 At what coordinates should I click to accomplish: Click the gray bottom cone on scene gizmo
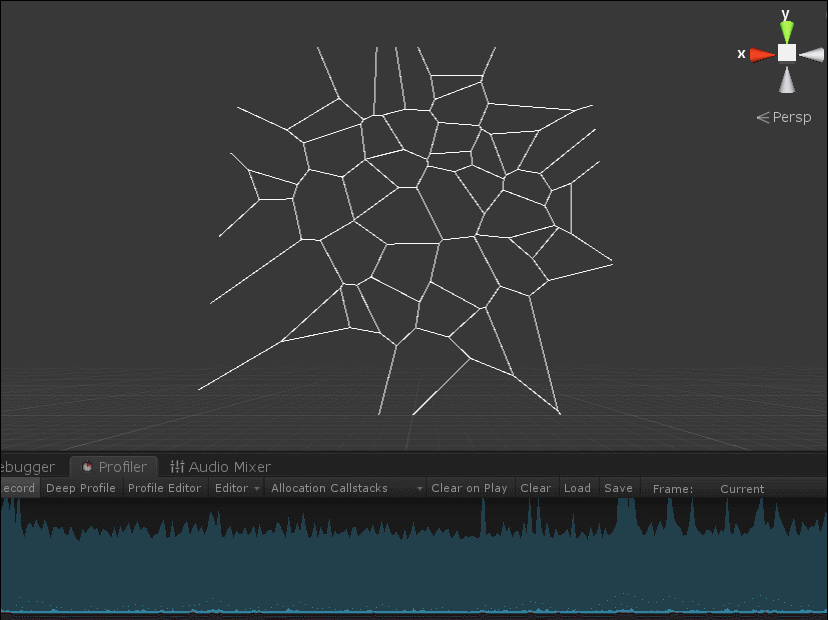787,79
